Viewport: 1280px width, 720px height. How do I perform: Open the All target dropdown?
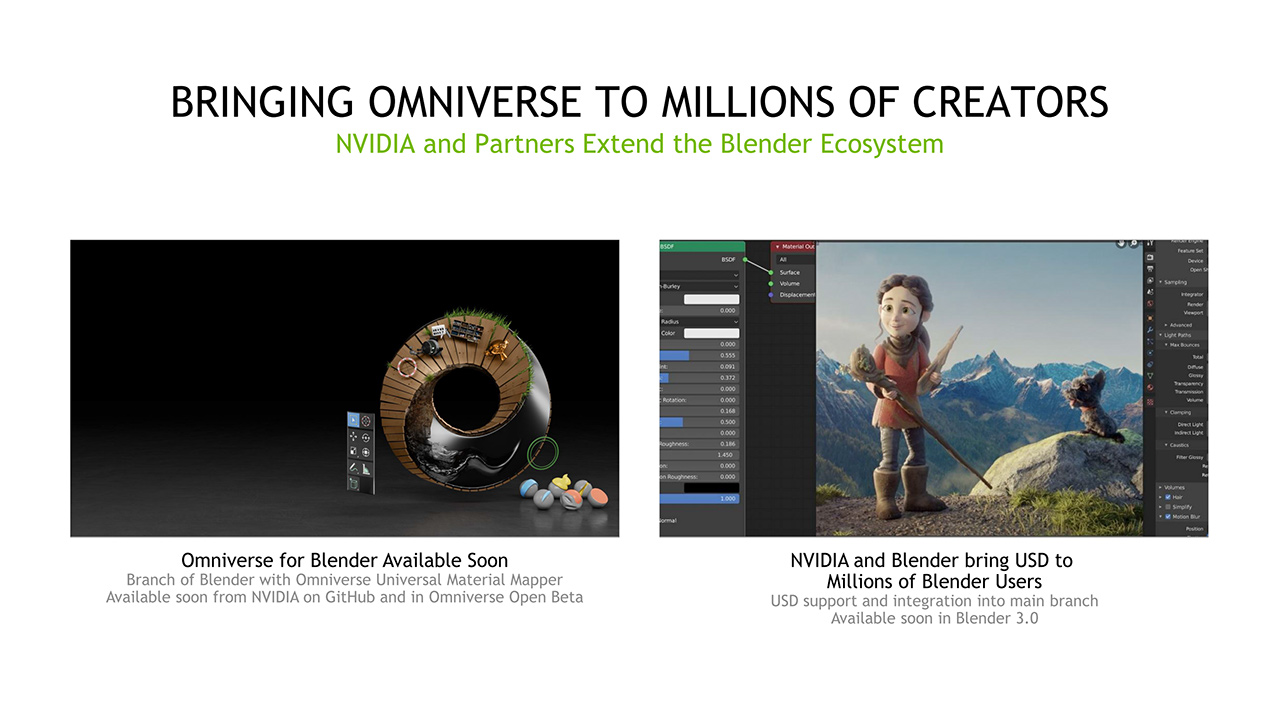tap(794, 260)
